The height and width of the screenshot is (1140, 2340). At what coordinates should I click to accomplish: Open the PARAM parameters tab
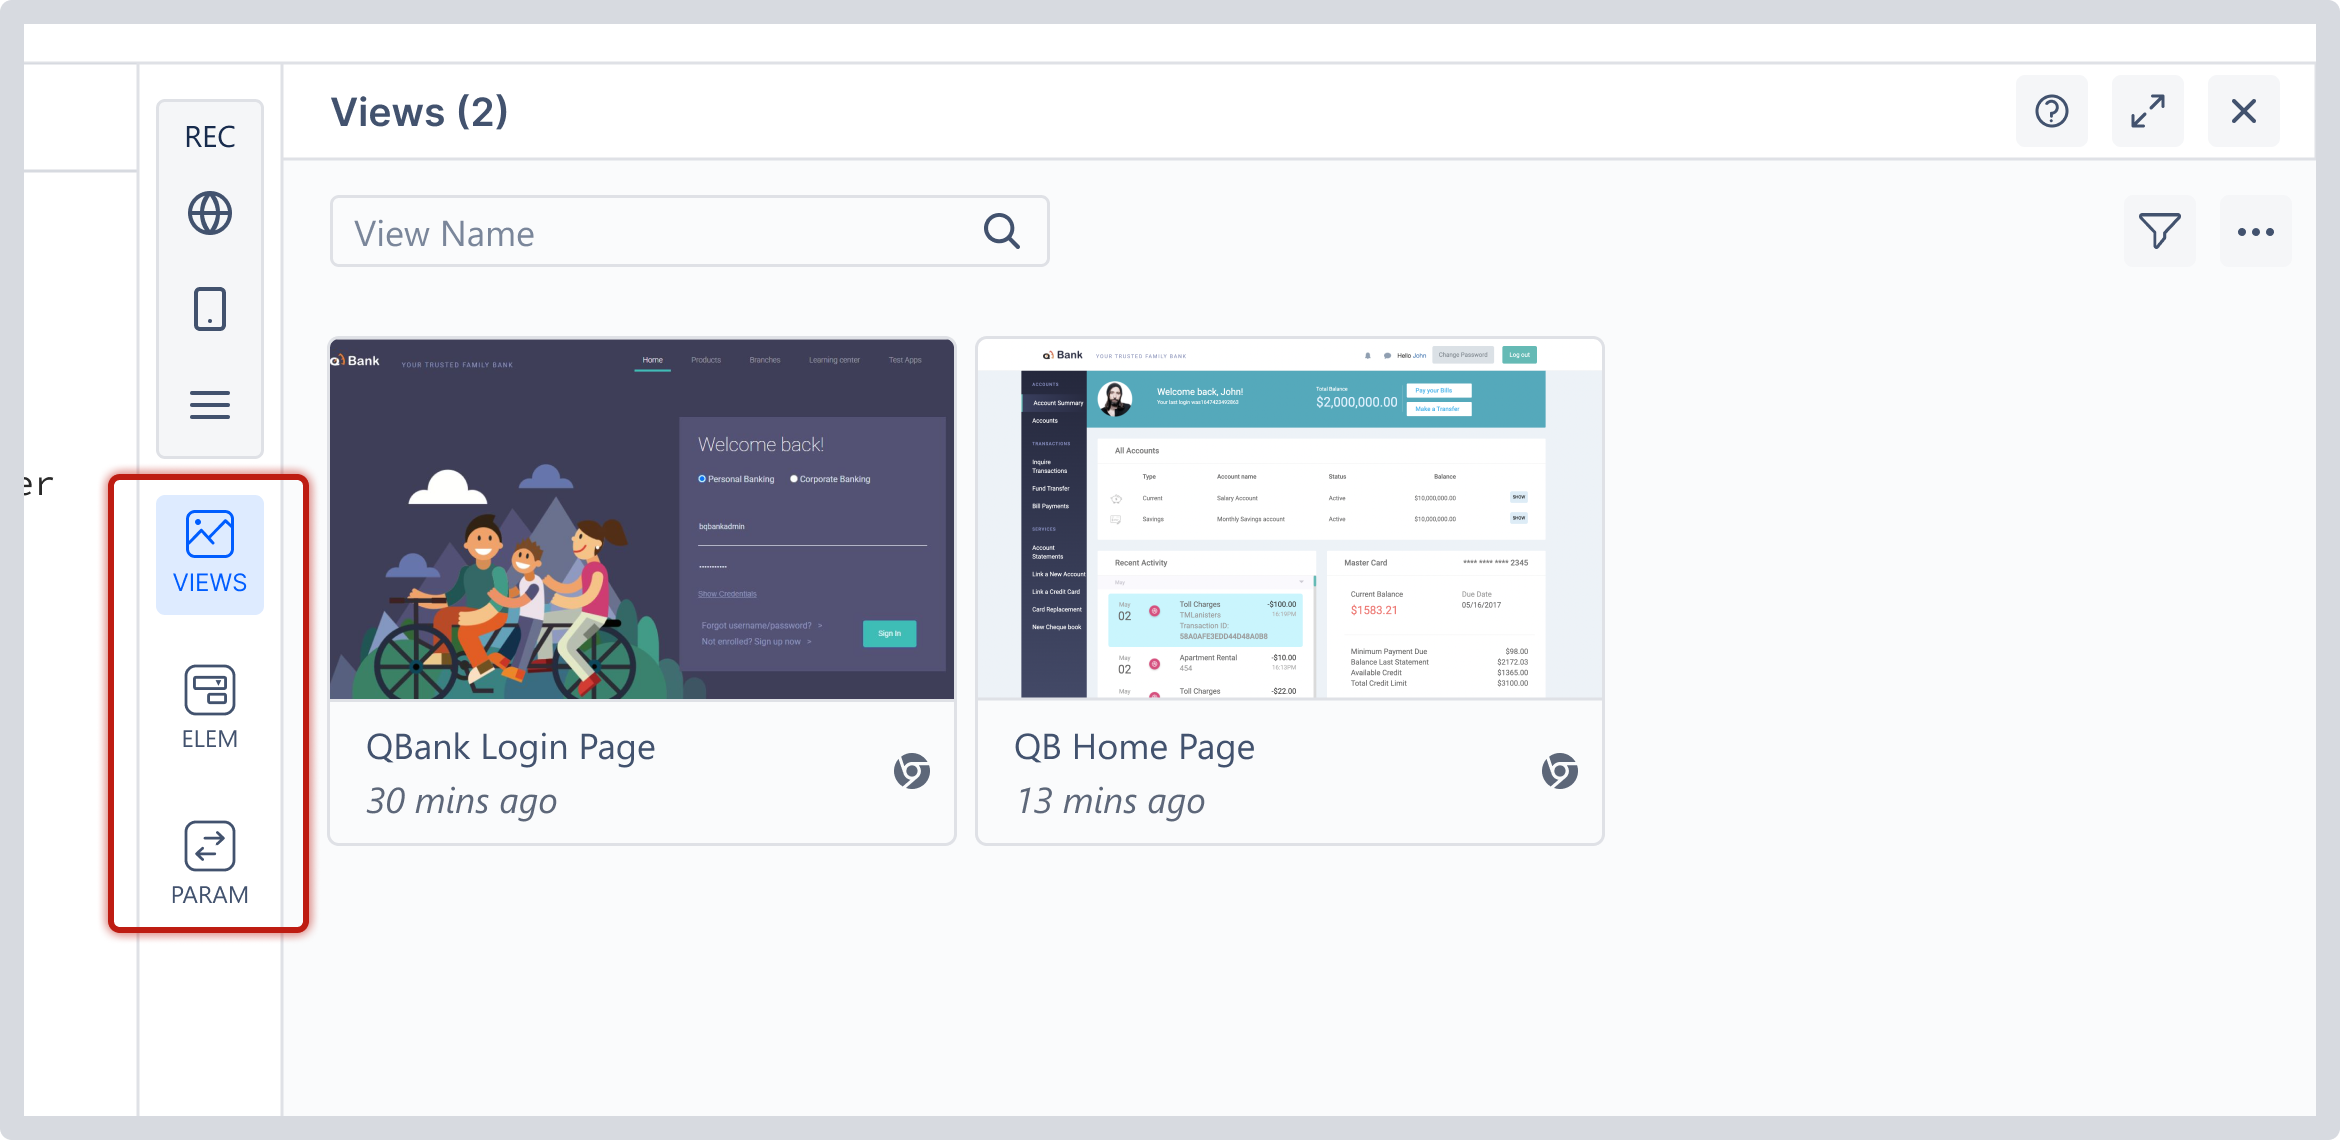(210, 864)
